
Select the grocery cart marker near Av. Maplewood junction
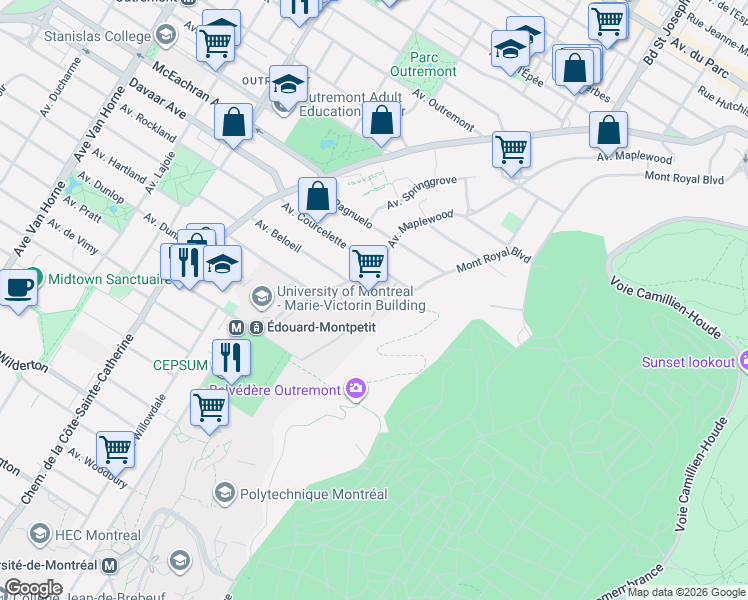511,152
